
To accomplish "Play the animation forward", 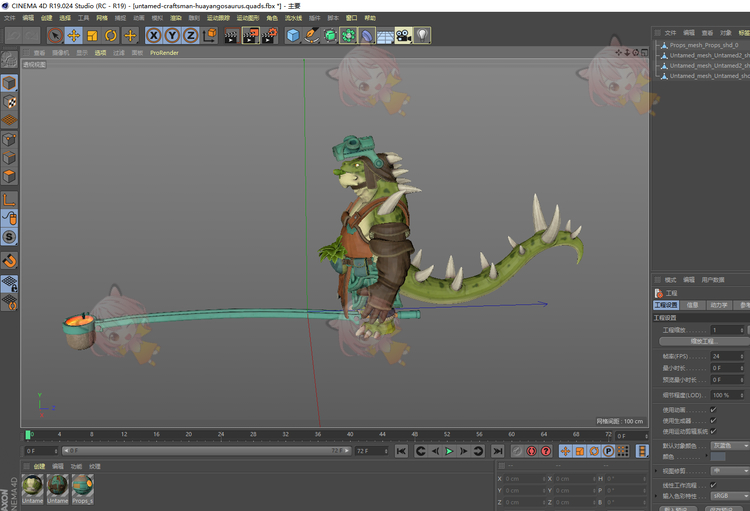I will (x=449, y=451).
